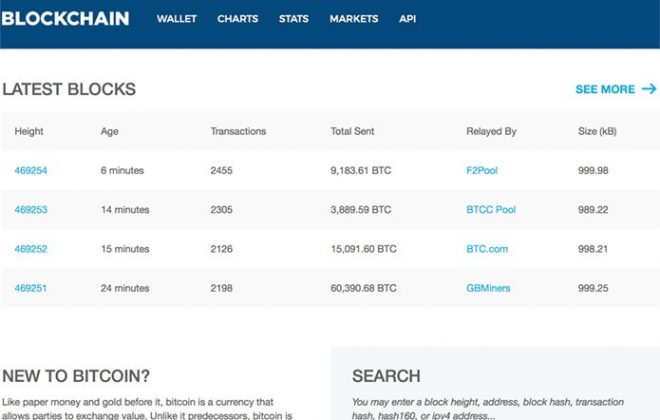Click the New to Bitcoin heading
The image size is (660, 420).
76,376
